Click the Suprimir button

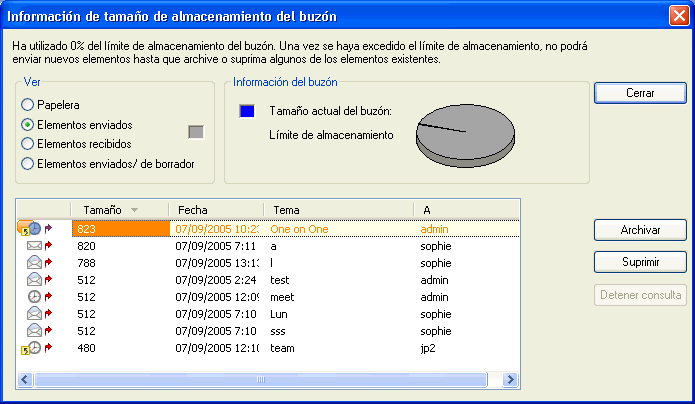(x=640, y=262)
